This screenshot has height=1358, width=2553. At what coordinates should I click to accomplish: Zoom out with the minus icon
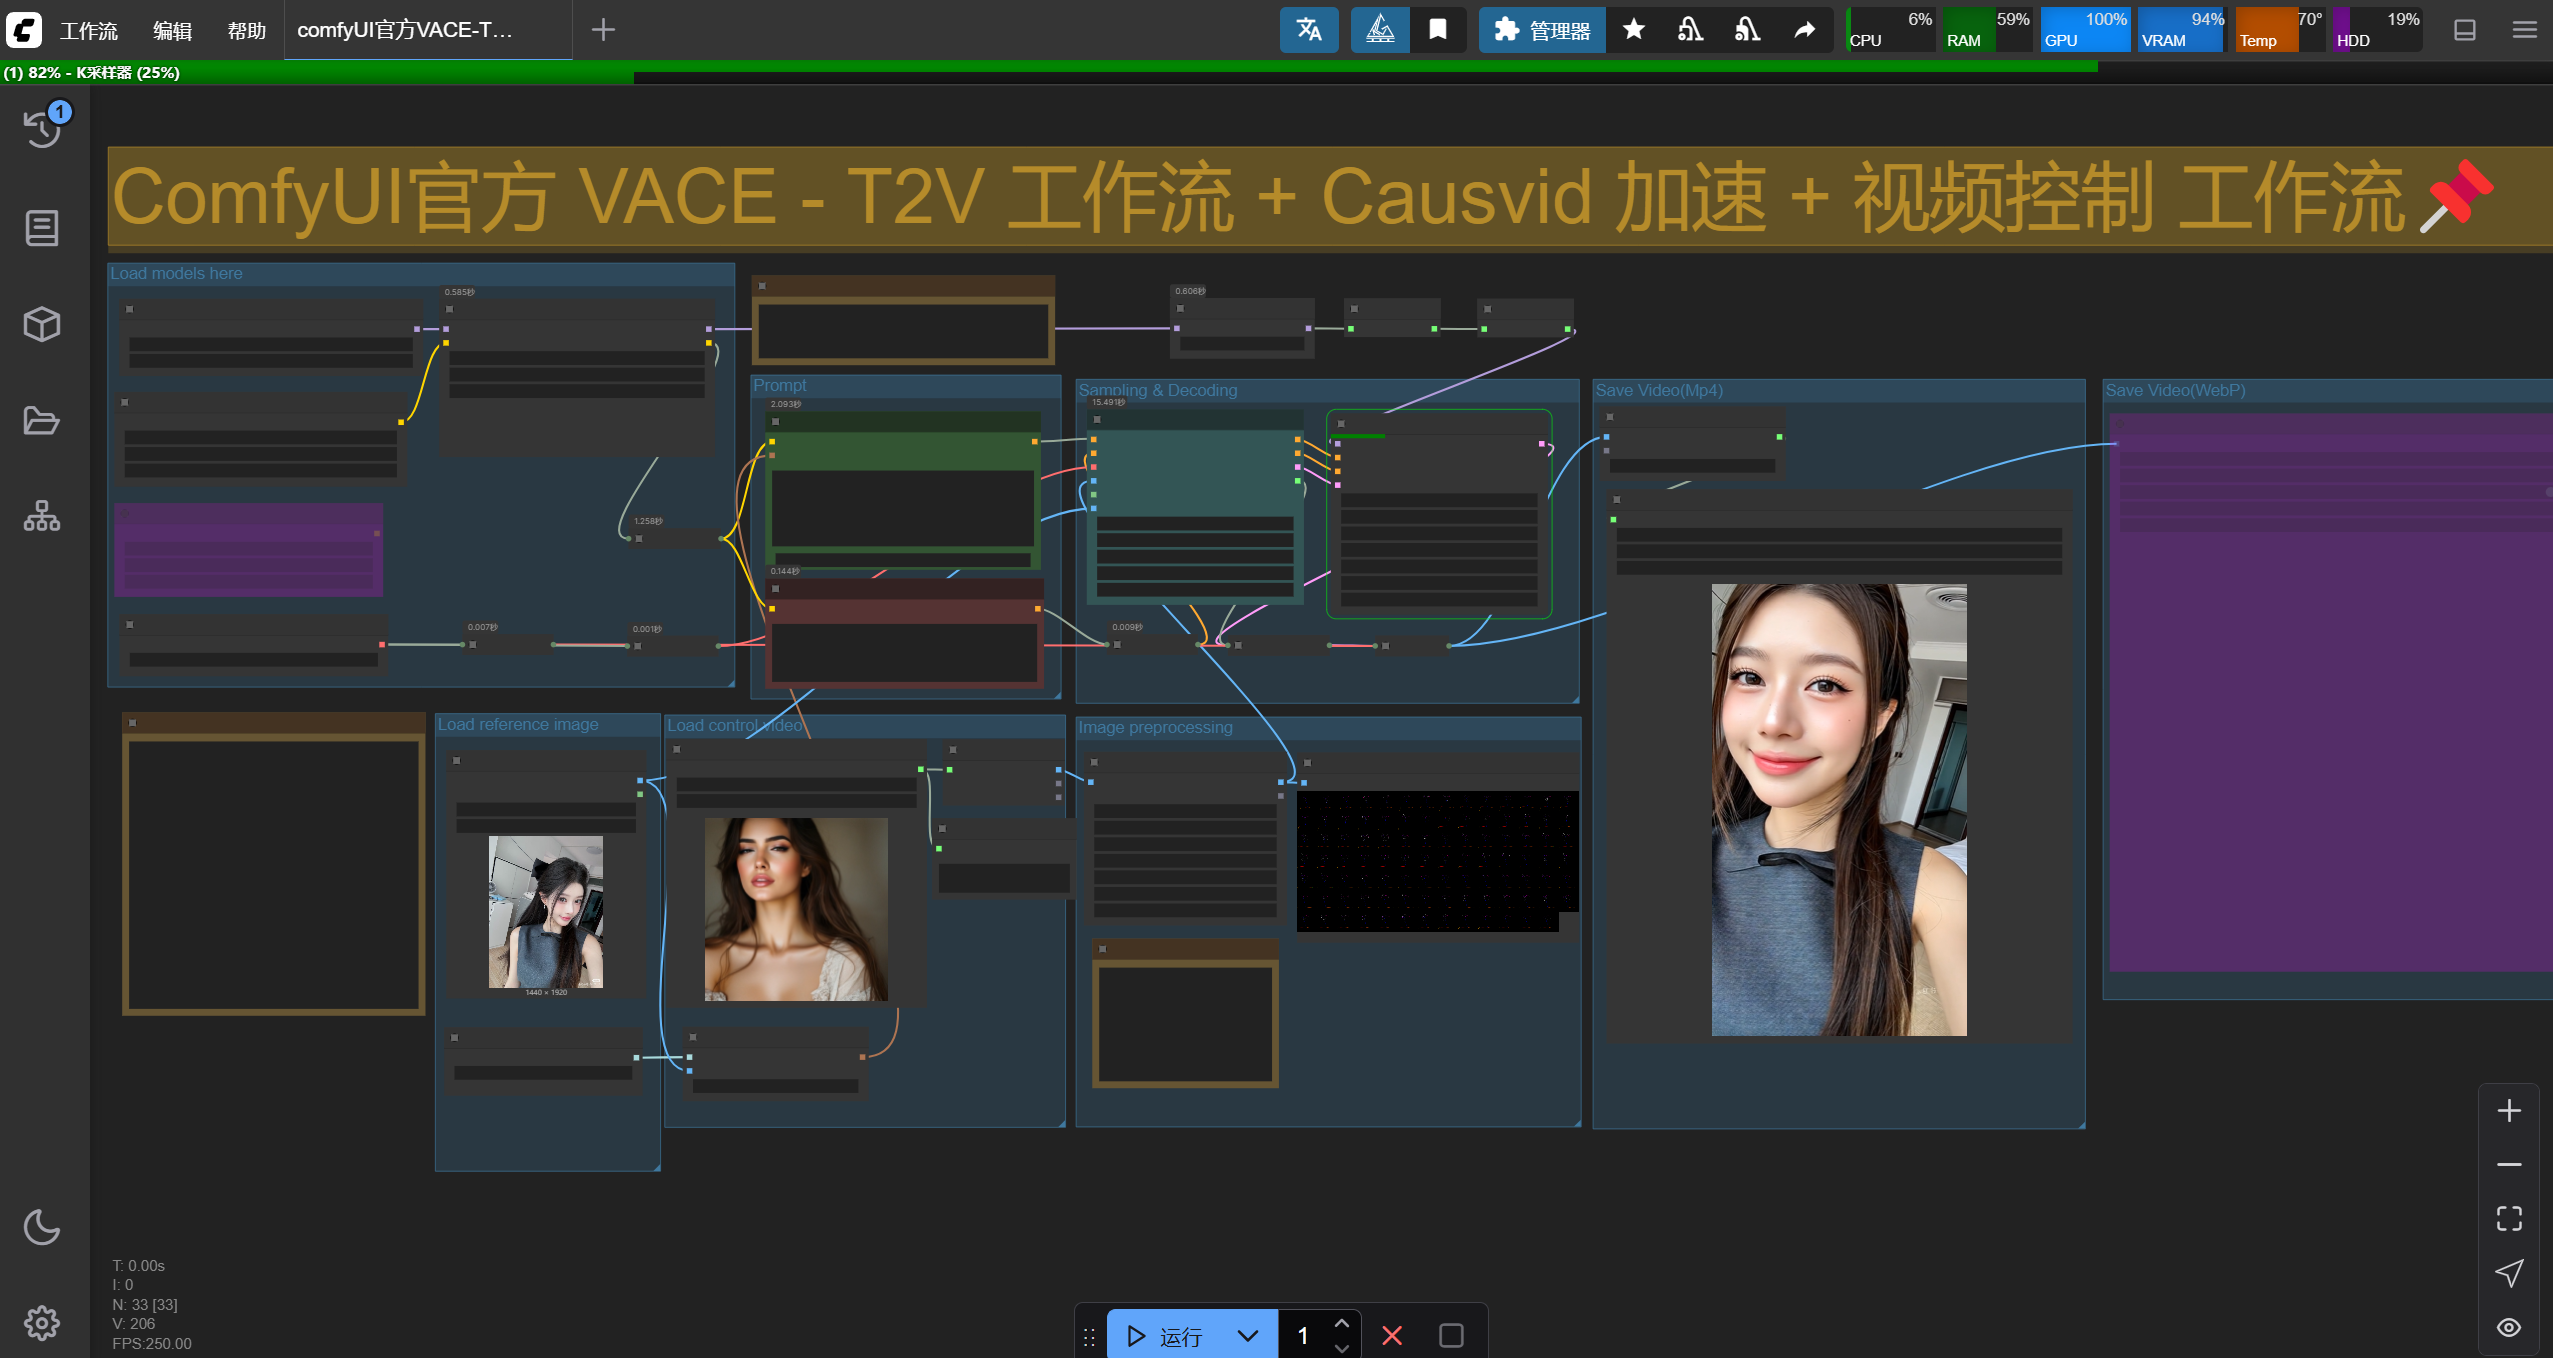tap(2509, 1165)
